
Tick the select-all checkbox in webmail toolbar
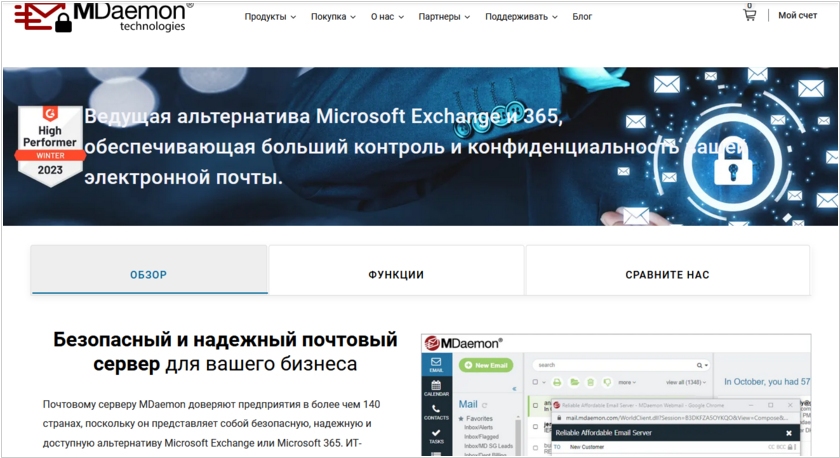tap(535, 382)
